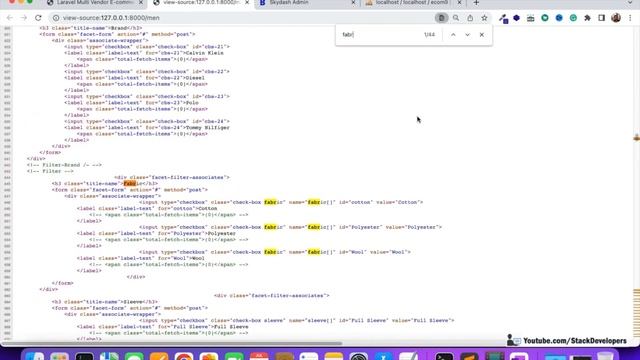Bookmark this page with the star icon
The width and height of the screenshot is (640, 360).
484,18
